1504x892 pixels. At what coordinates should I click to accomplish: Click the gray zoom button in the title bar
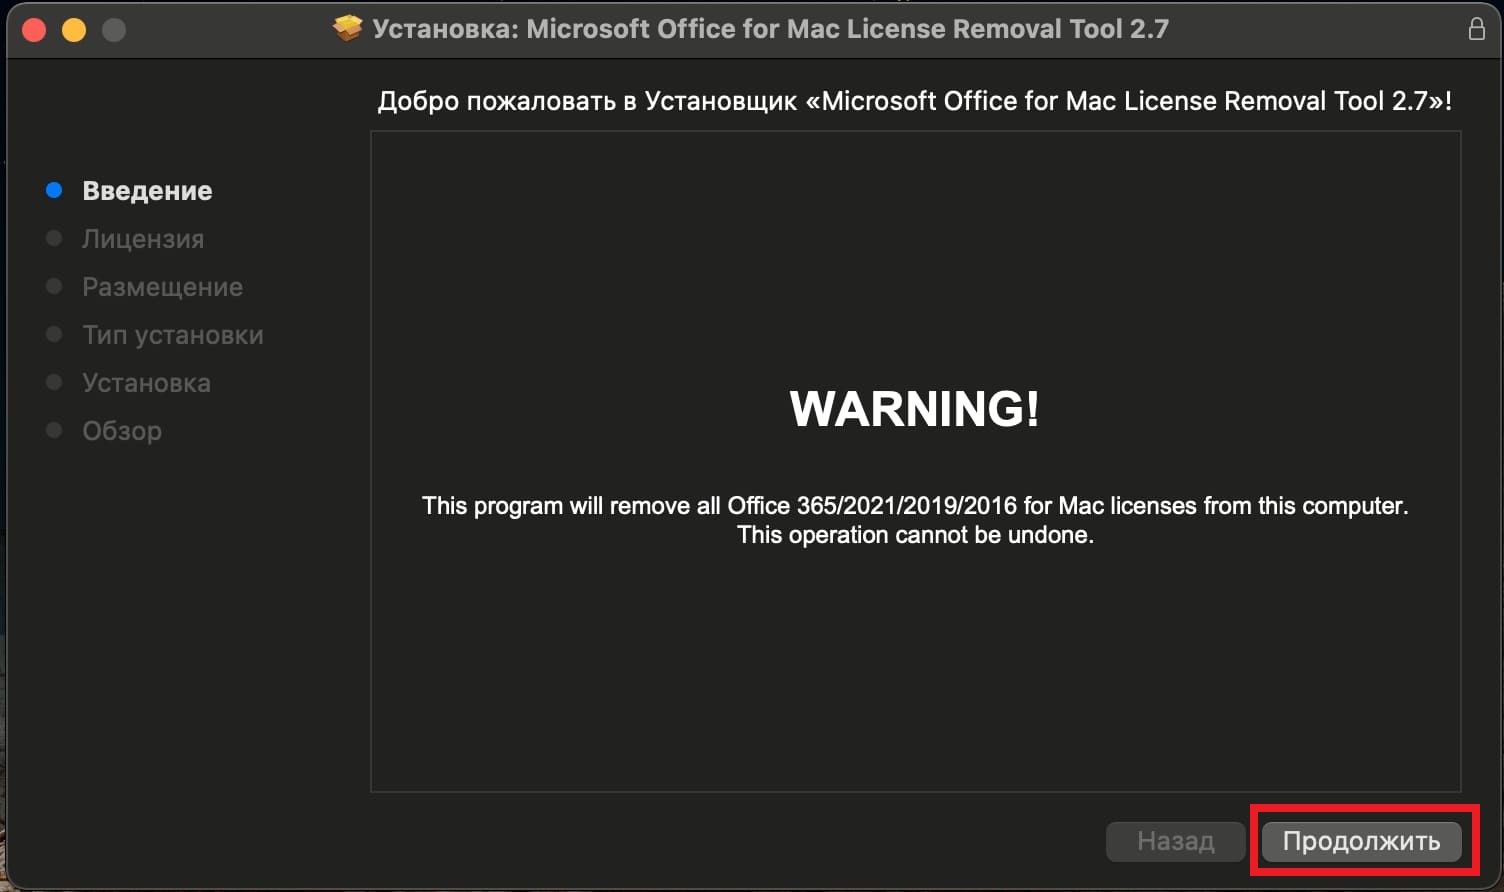pos(114,30)
